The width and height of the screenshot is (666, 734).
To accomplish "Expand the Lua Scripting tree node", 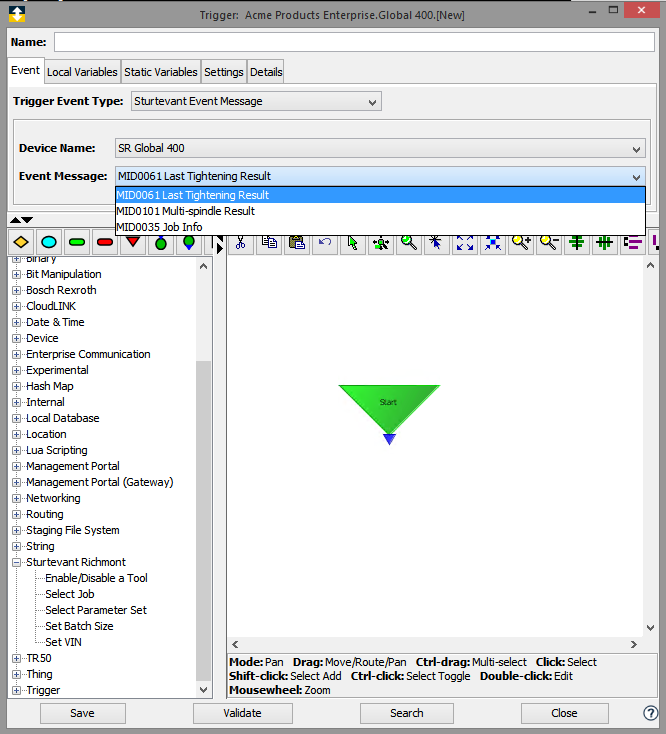I will tap(16, 450).
